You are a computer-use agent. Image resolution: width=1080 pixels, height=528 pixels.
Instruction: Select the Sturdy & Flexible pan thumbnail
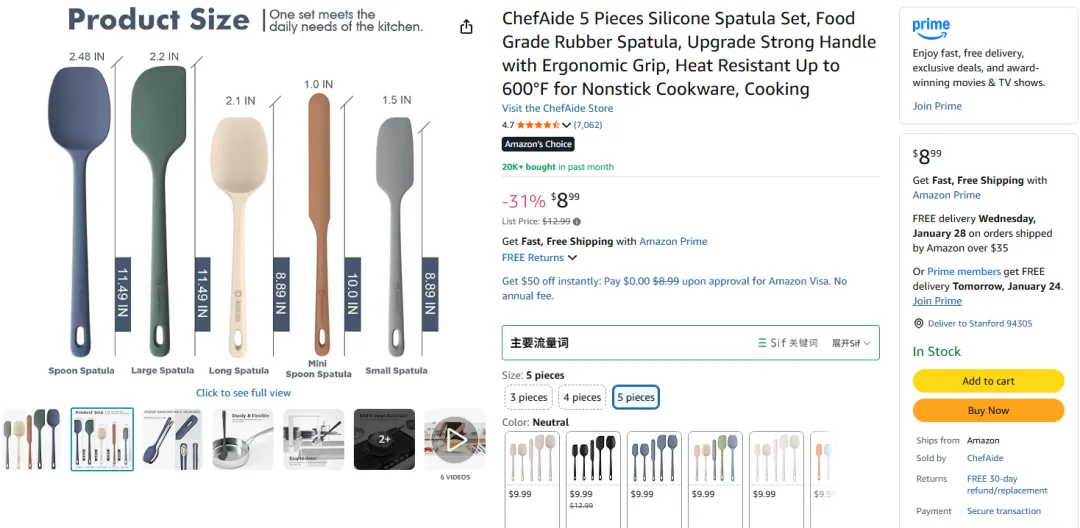click(243, 438)
